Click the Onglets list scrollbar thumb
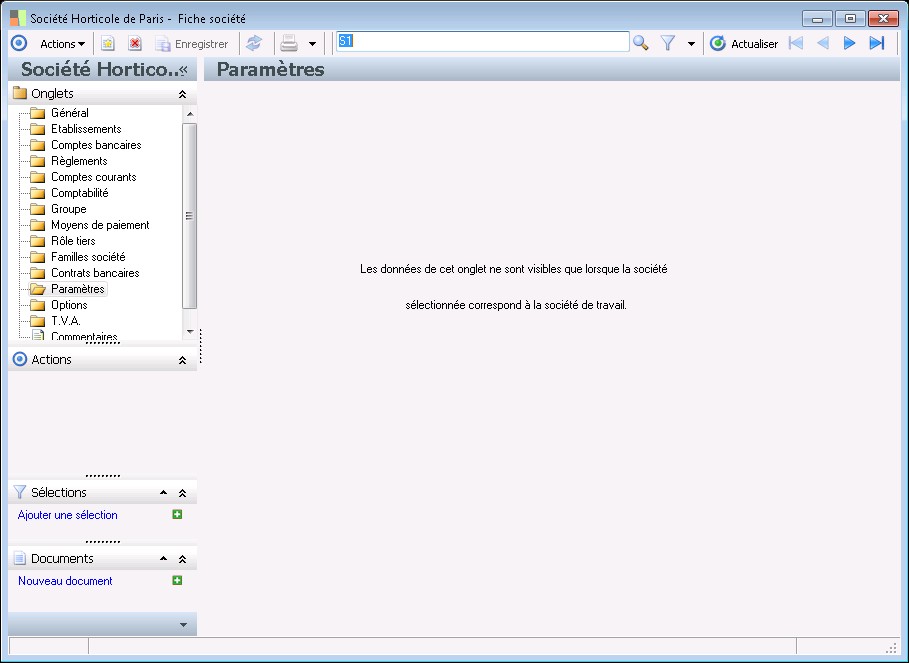This screenshot has height=663, width=909. (189, 216)
